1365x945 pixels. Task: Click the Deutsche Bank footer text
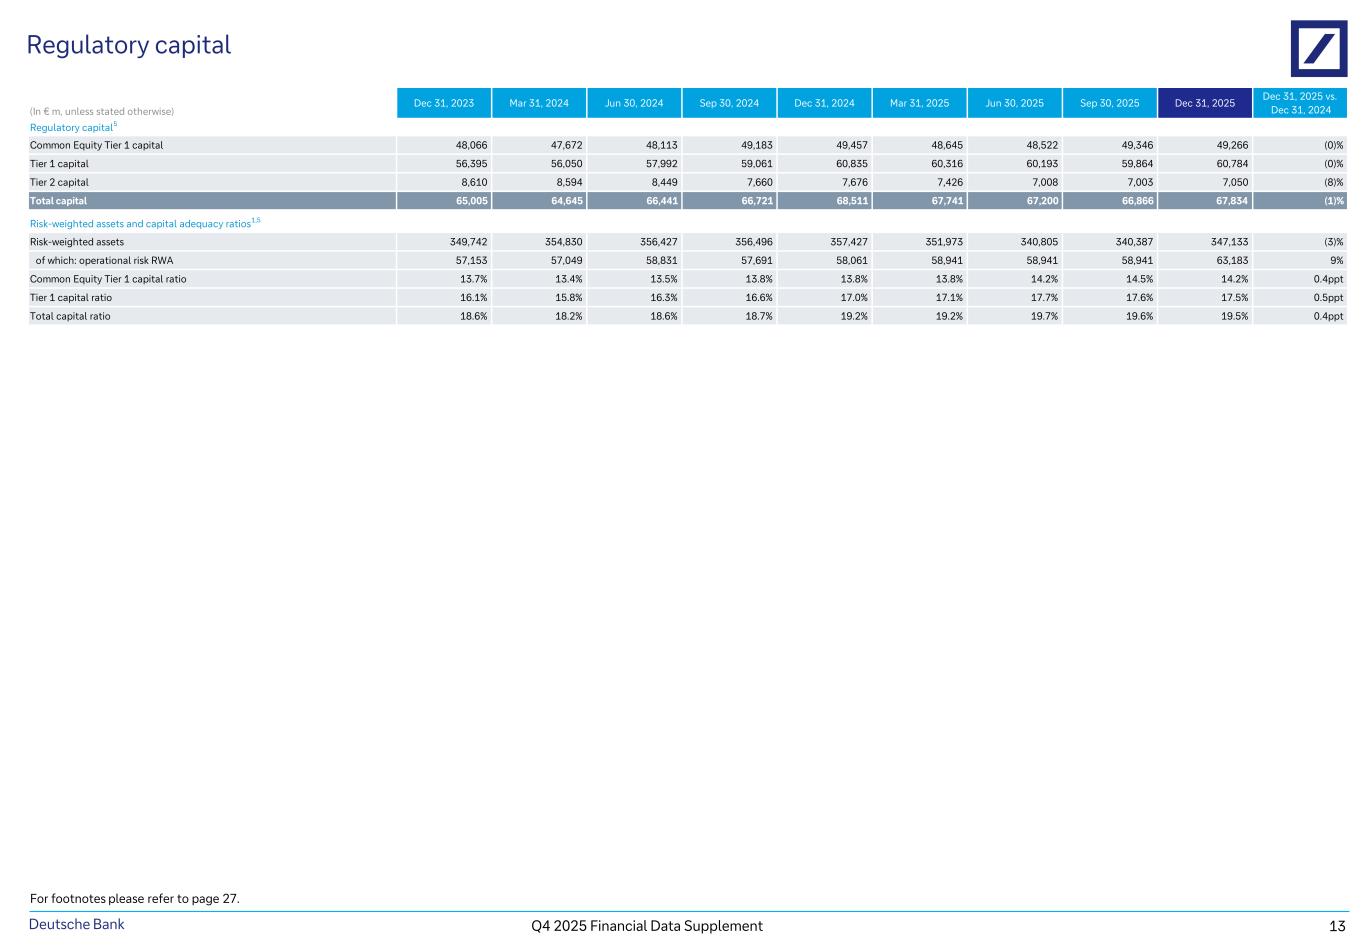coord(77,924)
